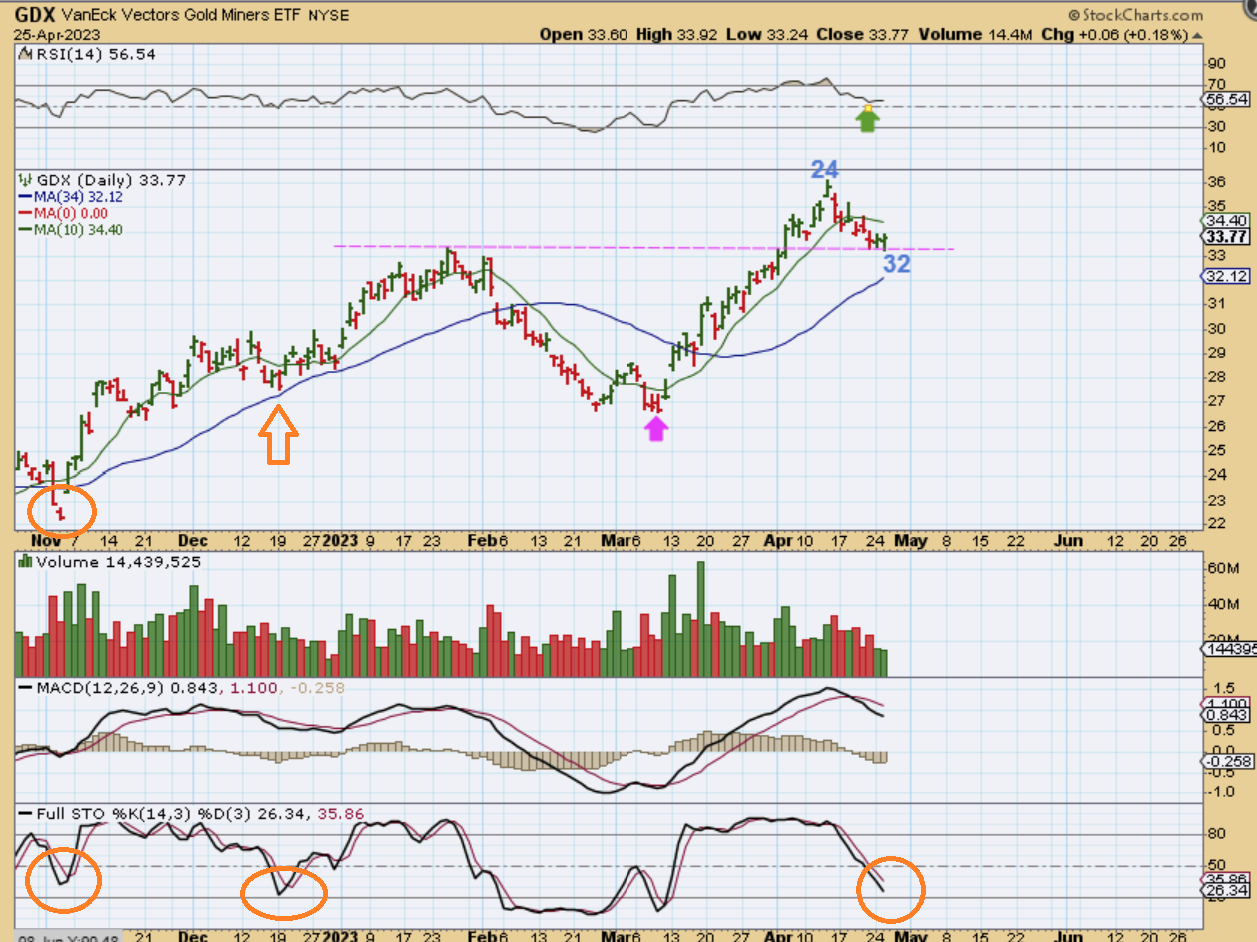Image resolution: width=1257 pixels, height=942 pixels.
Task: Click the candlestick marker icon beside GDX (Daily)
Action: (24, 180)
